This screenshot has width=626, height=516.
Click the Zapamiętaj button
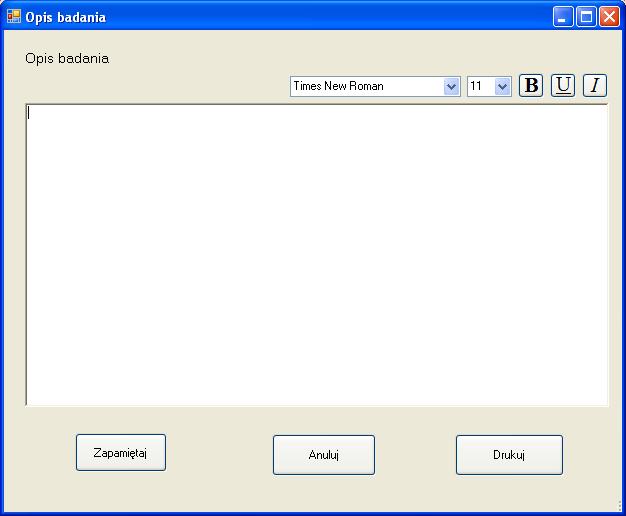[121, 452]
